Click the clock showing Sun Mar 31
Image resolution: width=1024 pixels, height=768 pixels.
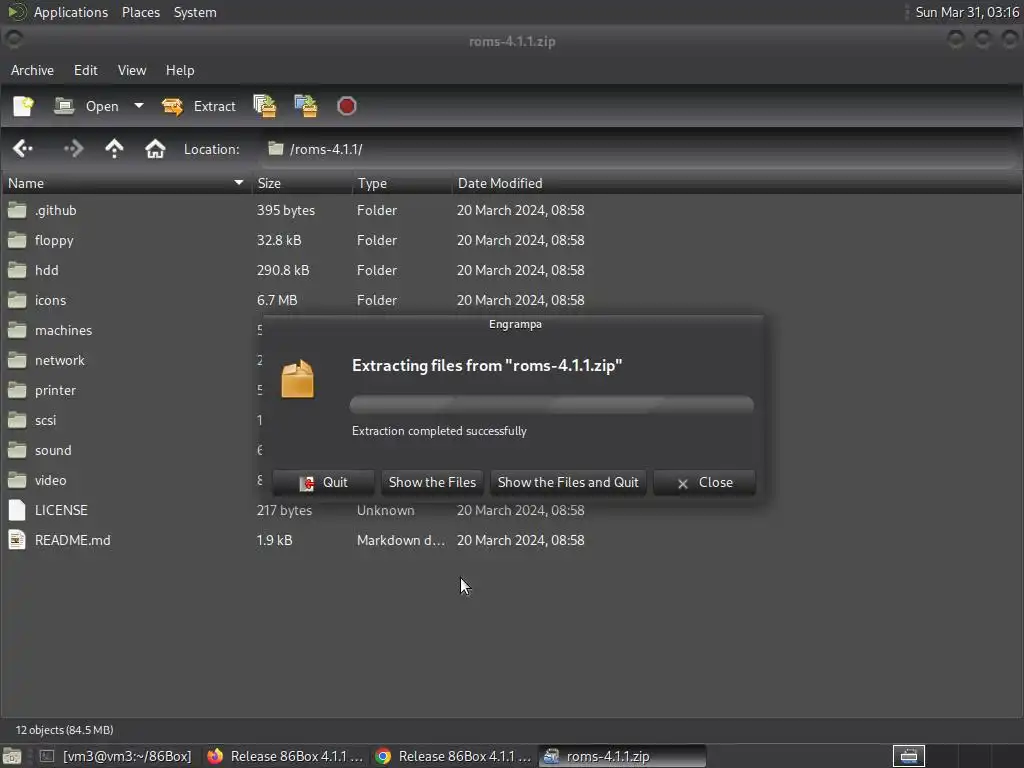tap(967, 12)
